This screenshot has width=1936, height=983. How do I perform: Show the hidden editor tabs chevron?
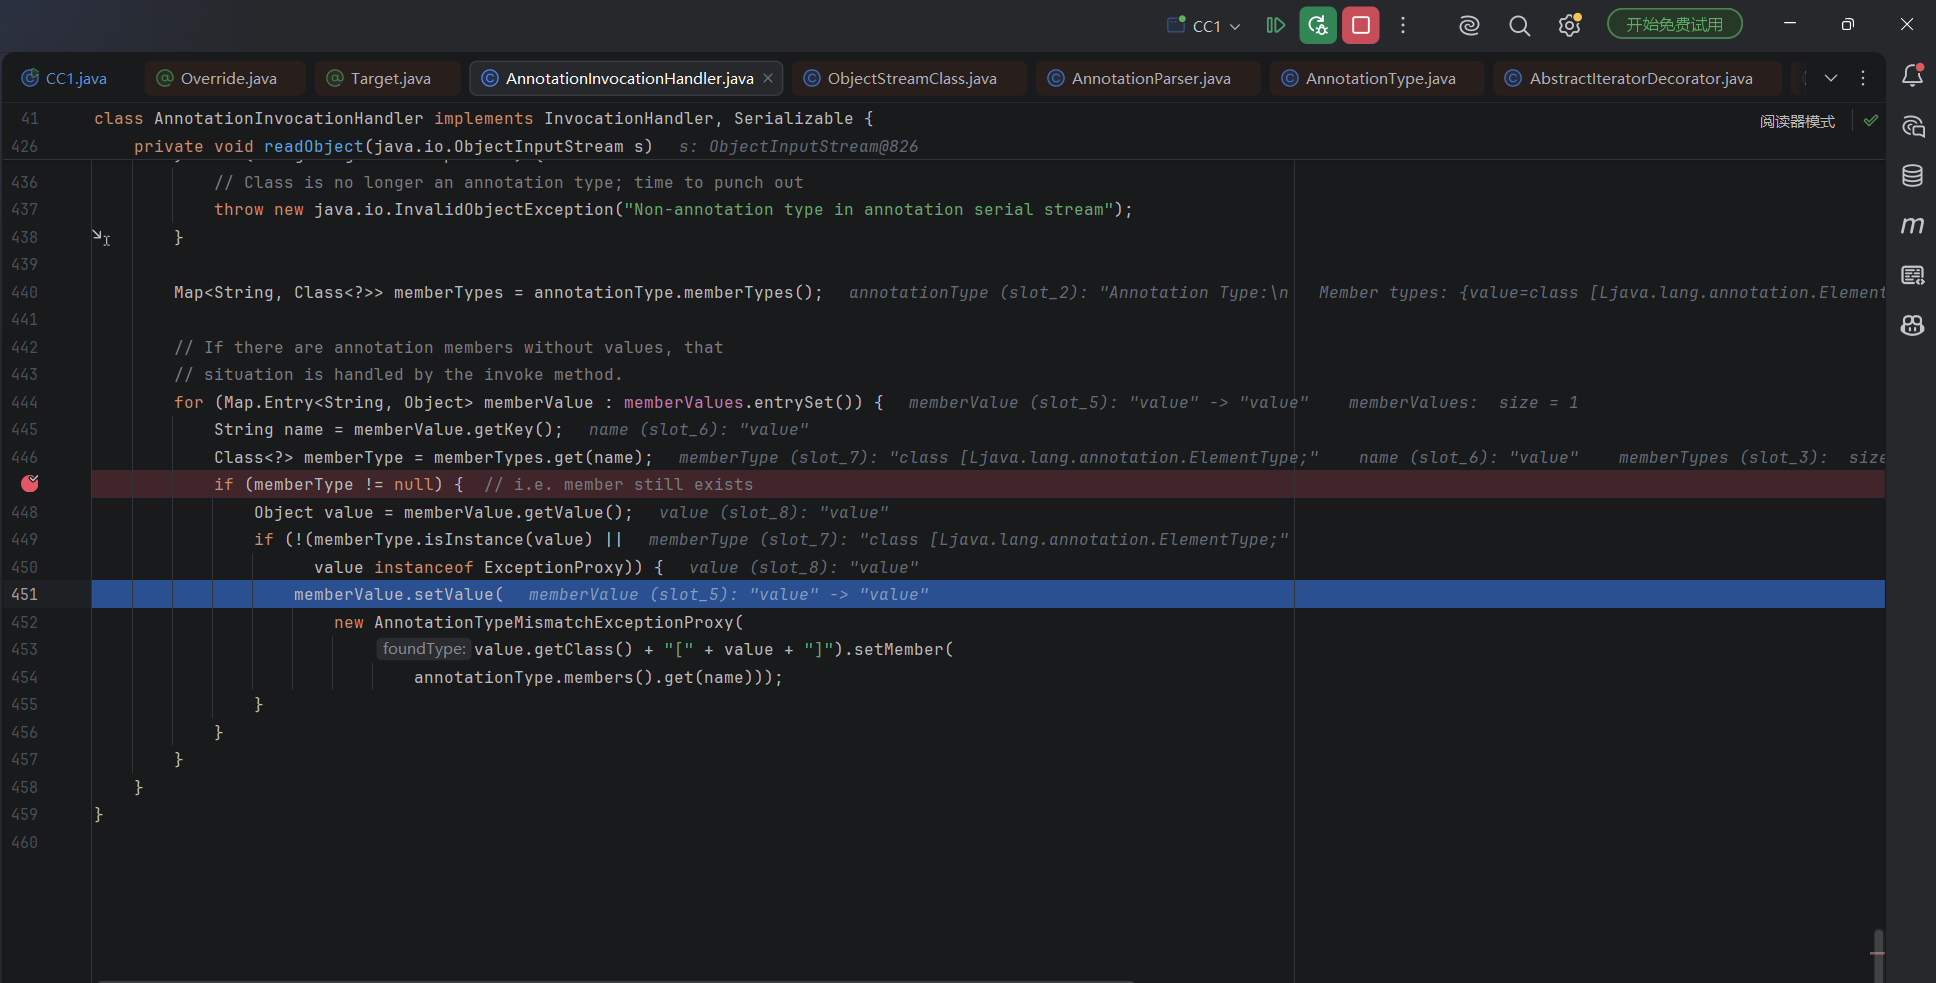pyautogui.click(x=1831, y=78)
